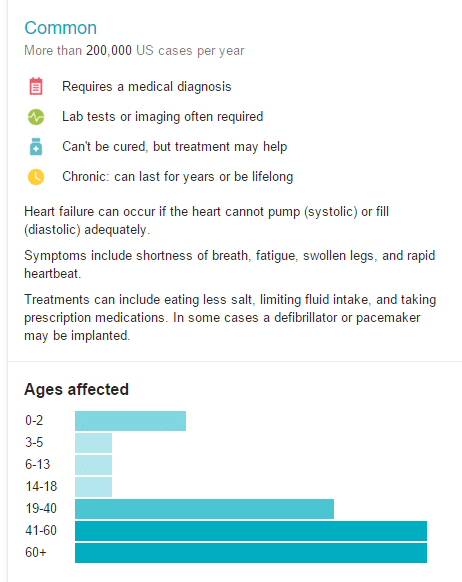Click the 0-2 age group bar
The image size is (462, 582).
(130, 421)
